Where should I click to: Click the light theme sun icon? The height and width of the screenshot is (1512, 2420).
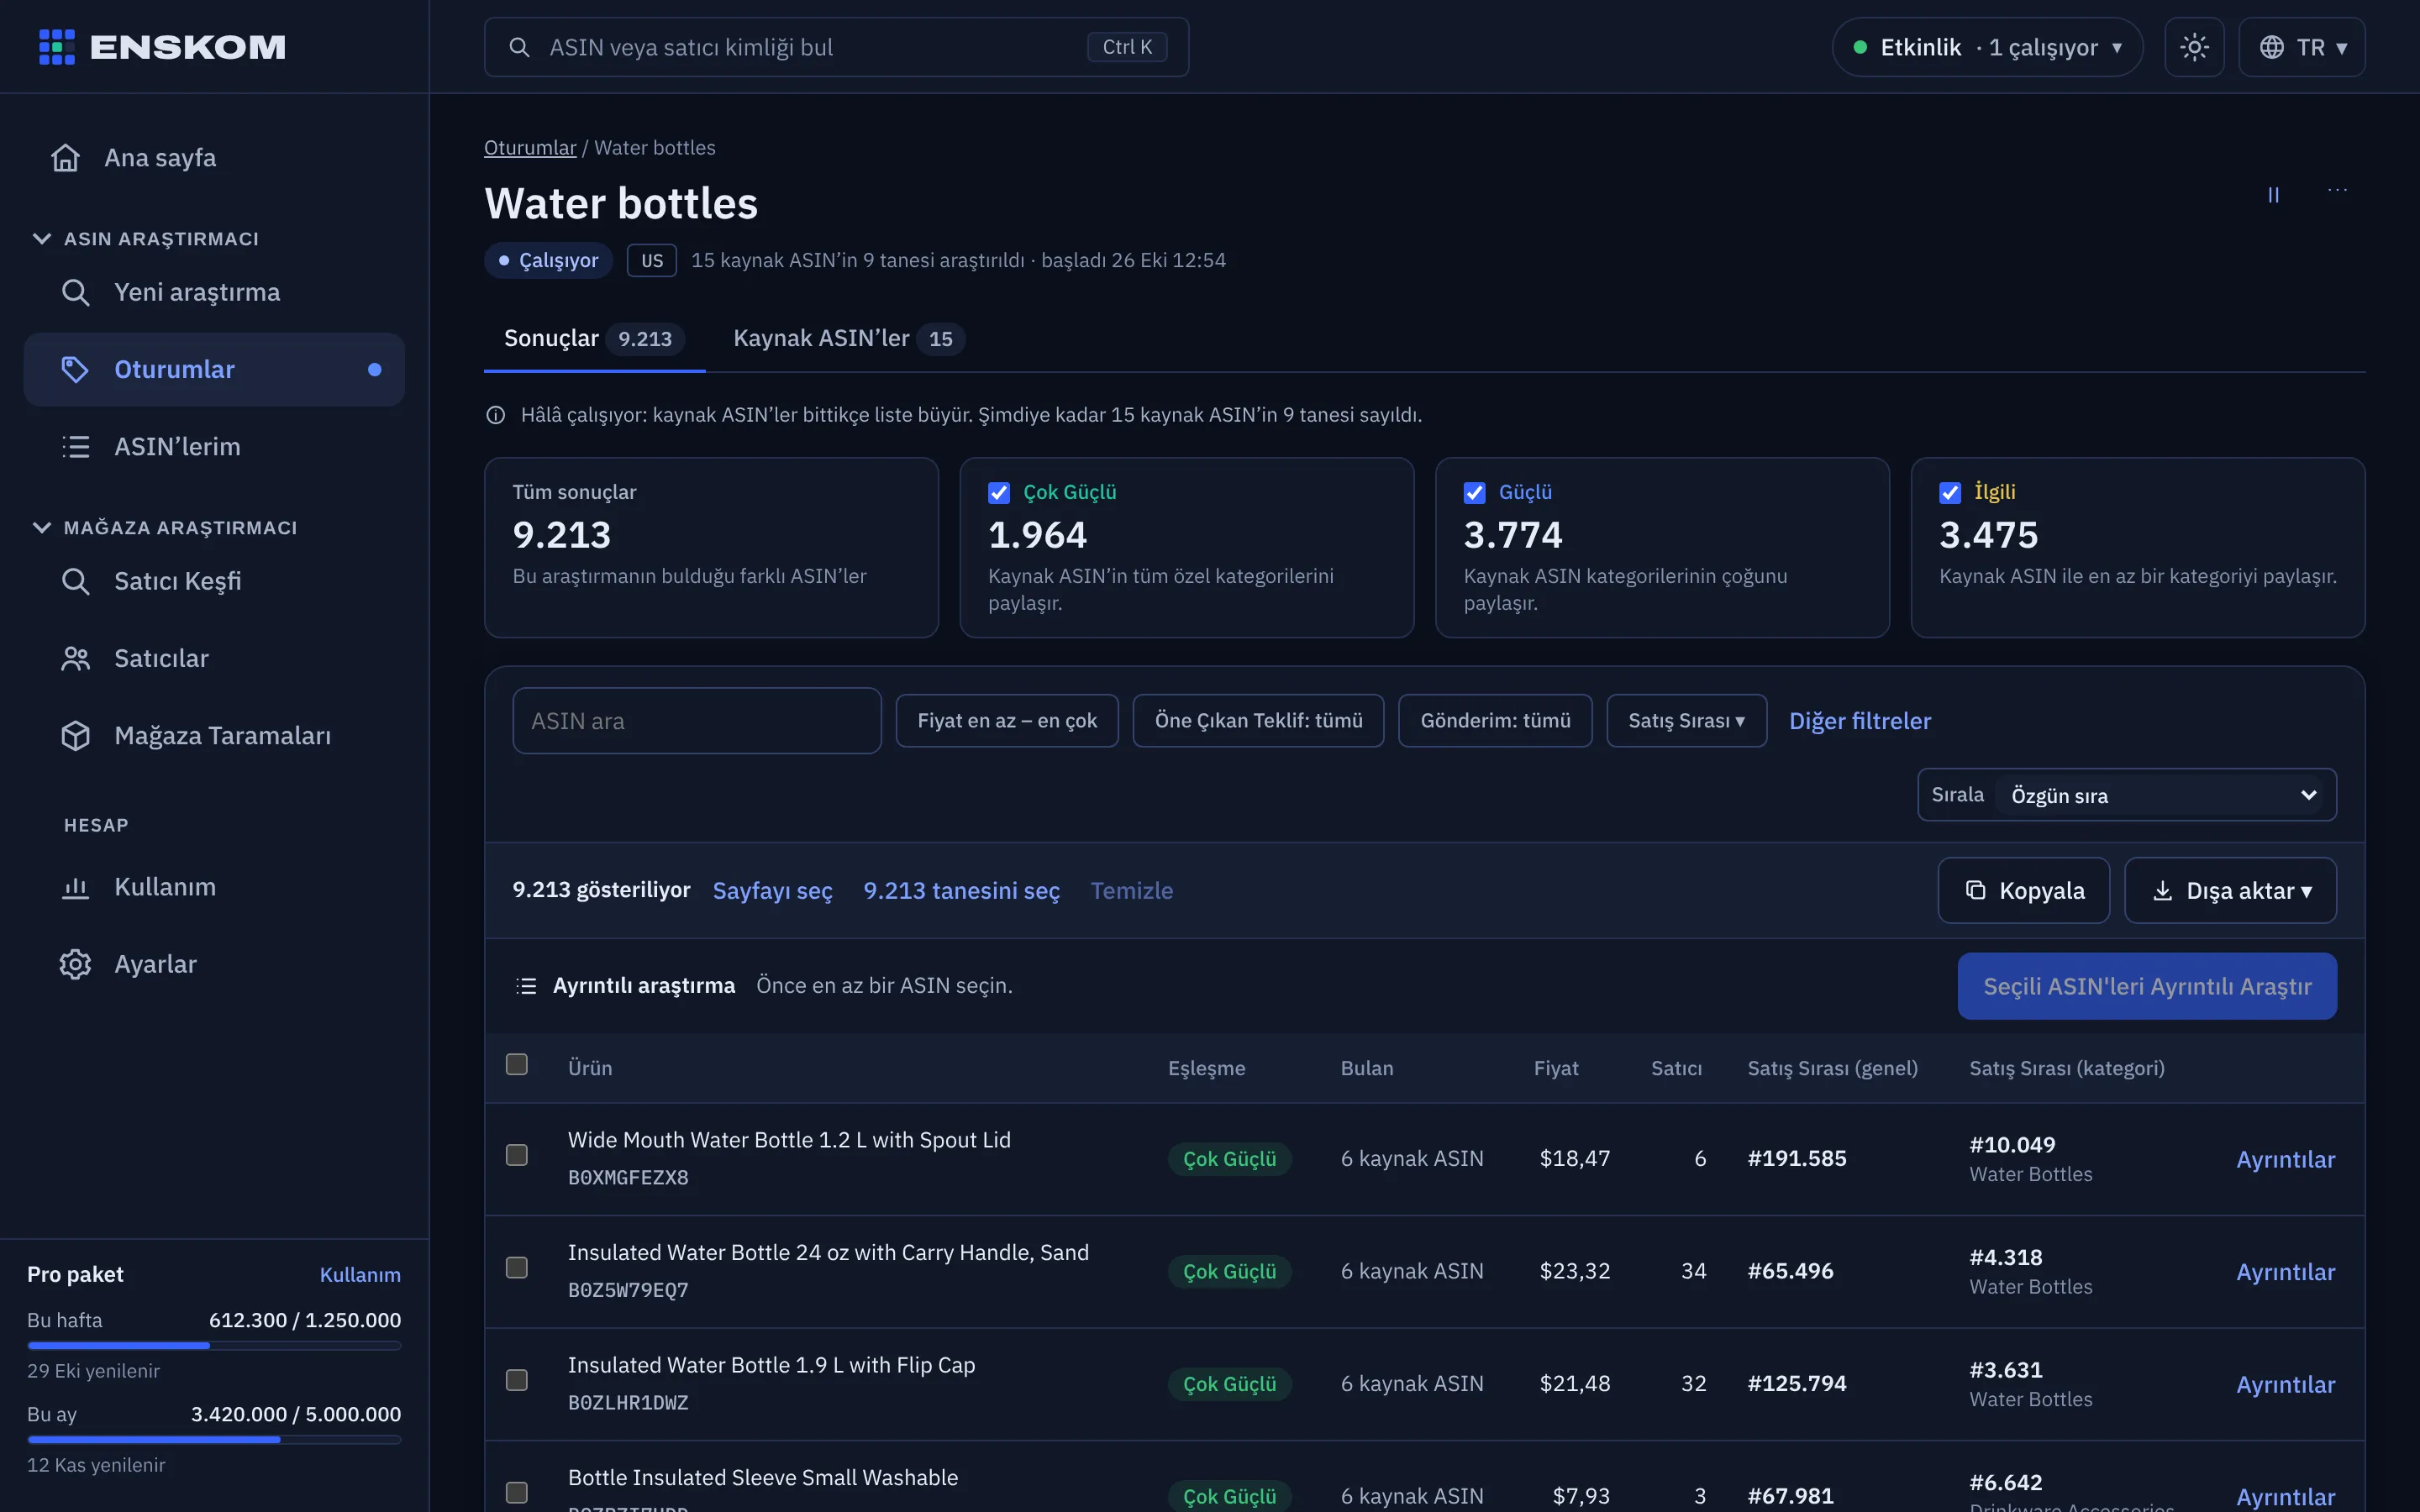pos(2194,47)
